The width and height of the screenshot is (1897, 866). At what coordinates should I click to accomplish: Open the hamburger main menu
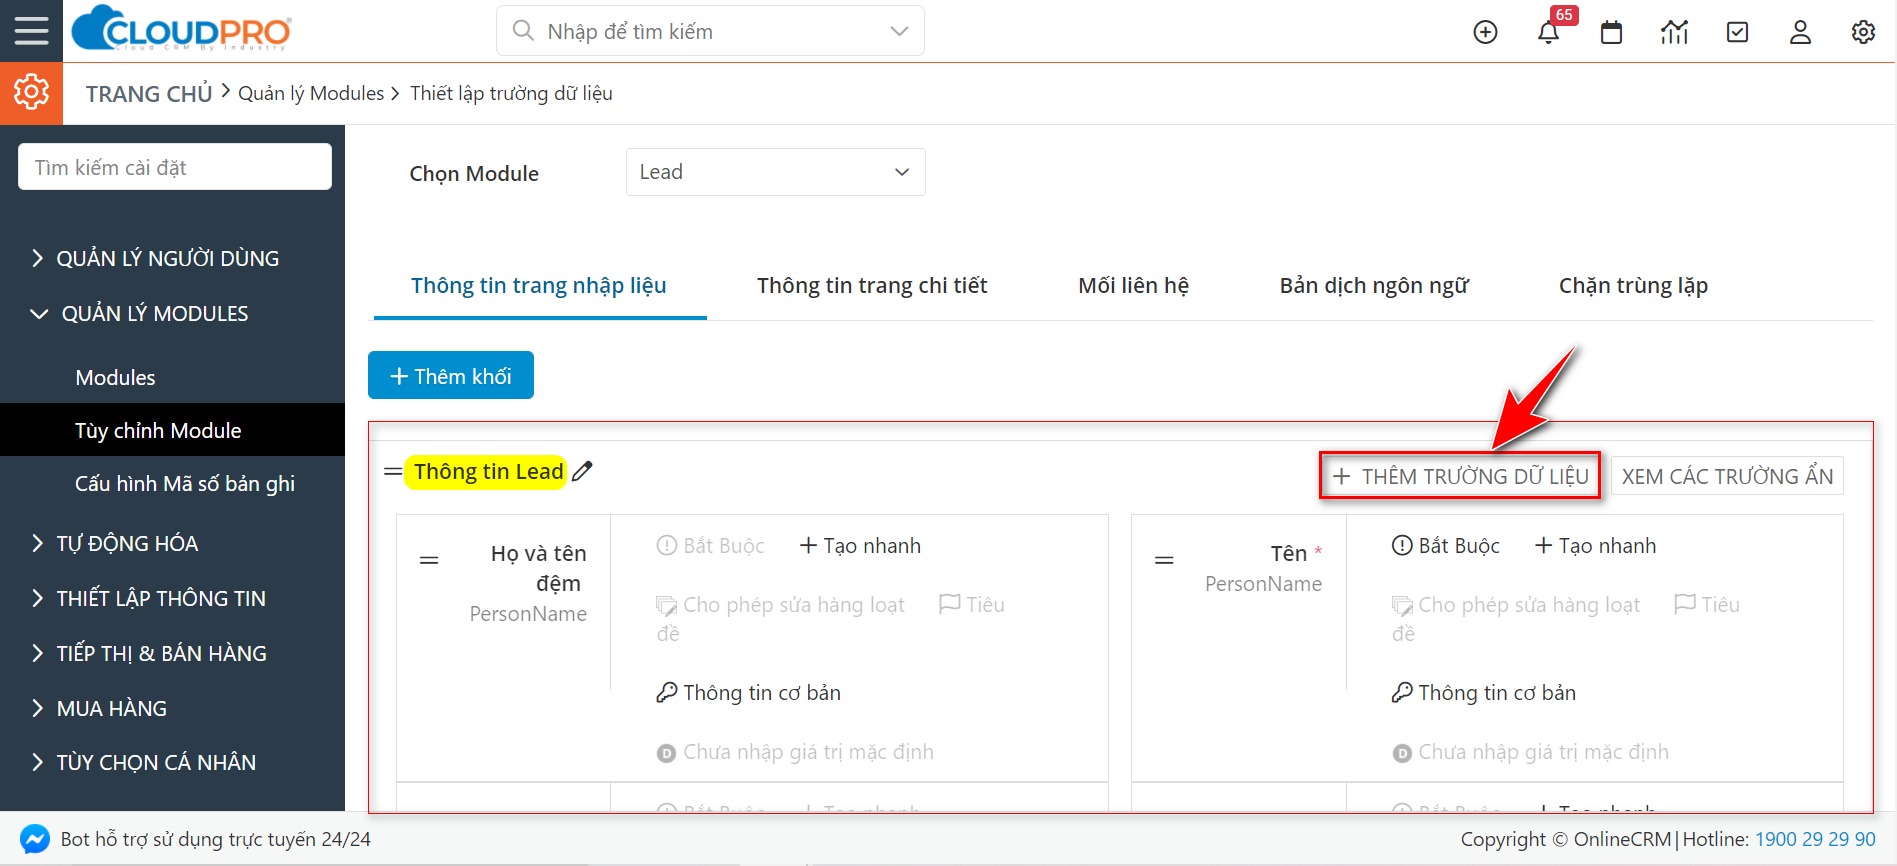point(31,31)
